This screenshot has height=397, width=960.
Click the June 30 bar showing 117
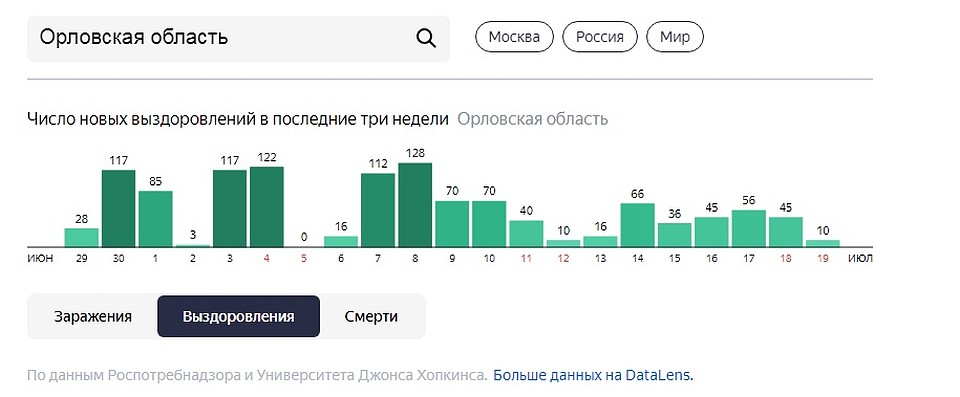click(118, 208)
